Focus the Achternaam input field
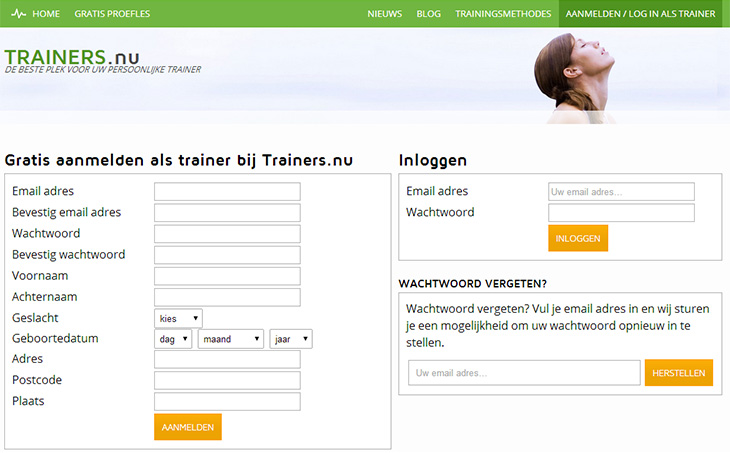This screenshot has width=730, height=453. (227, 297)
